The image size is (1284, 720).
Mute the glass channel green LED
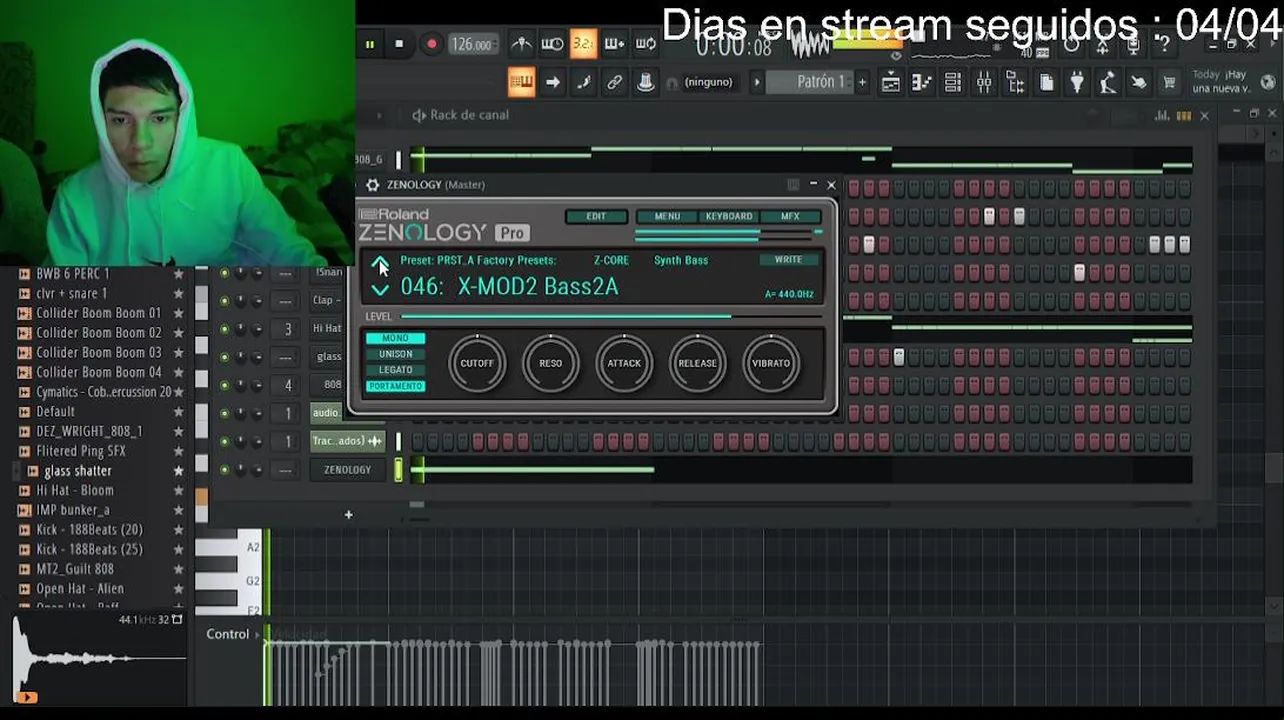click(x=224, y=357)
